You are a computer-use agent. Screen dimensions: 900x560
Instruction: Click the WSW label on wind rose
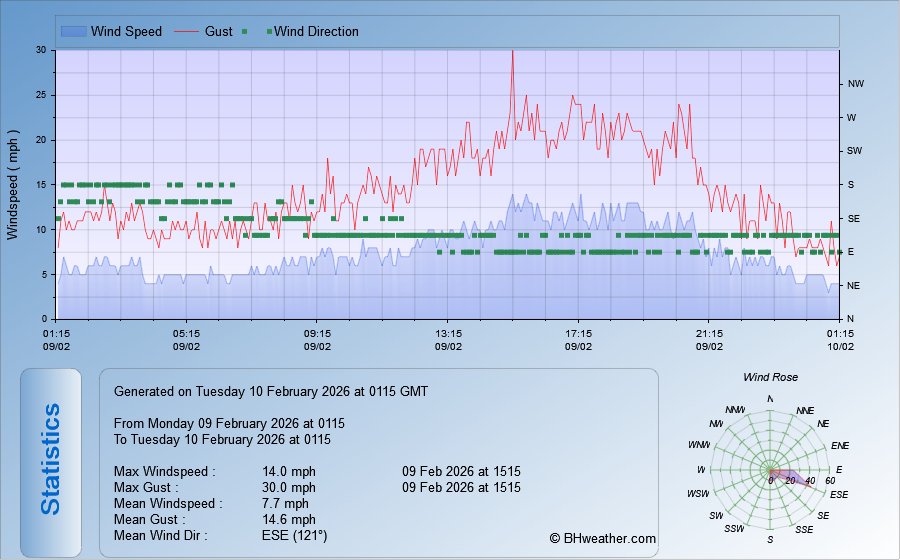pyautogui.click(x=699, y=494)
